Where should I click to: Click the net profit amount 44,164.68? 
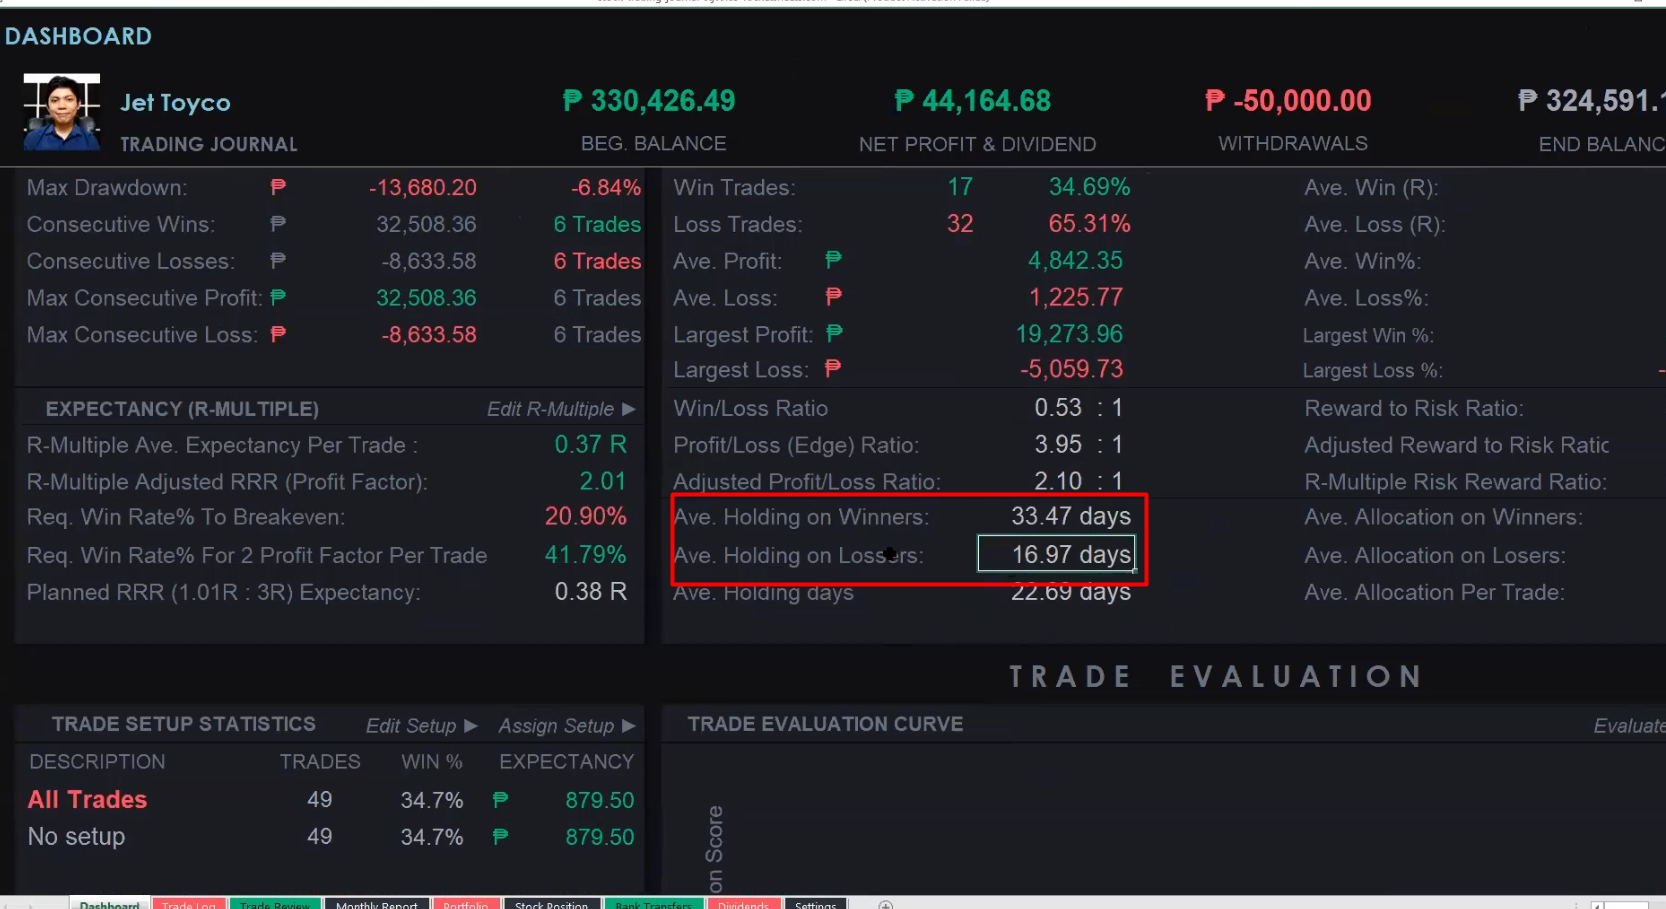(x=986, y=100)
